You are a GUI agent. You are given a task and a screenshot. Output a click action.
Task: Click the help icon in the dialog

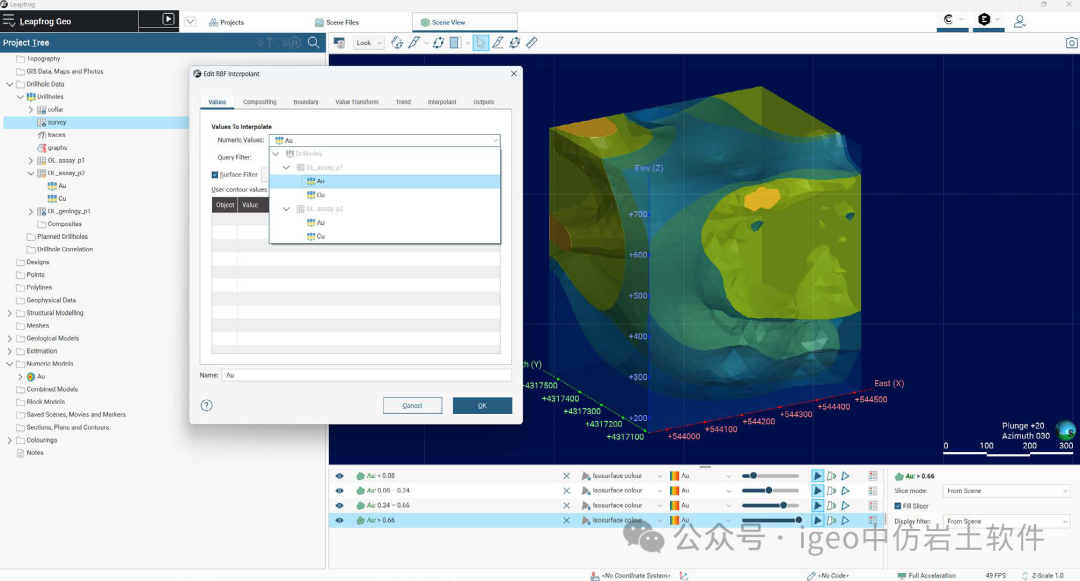point(207,405)
